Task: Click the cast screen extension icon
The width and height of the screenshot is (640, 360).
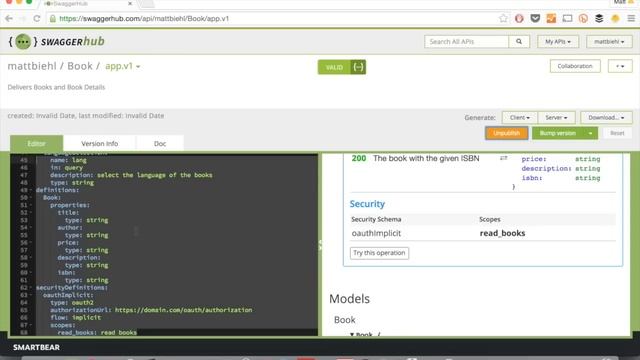Action: [x=567, y=18]
